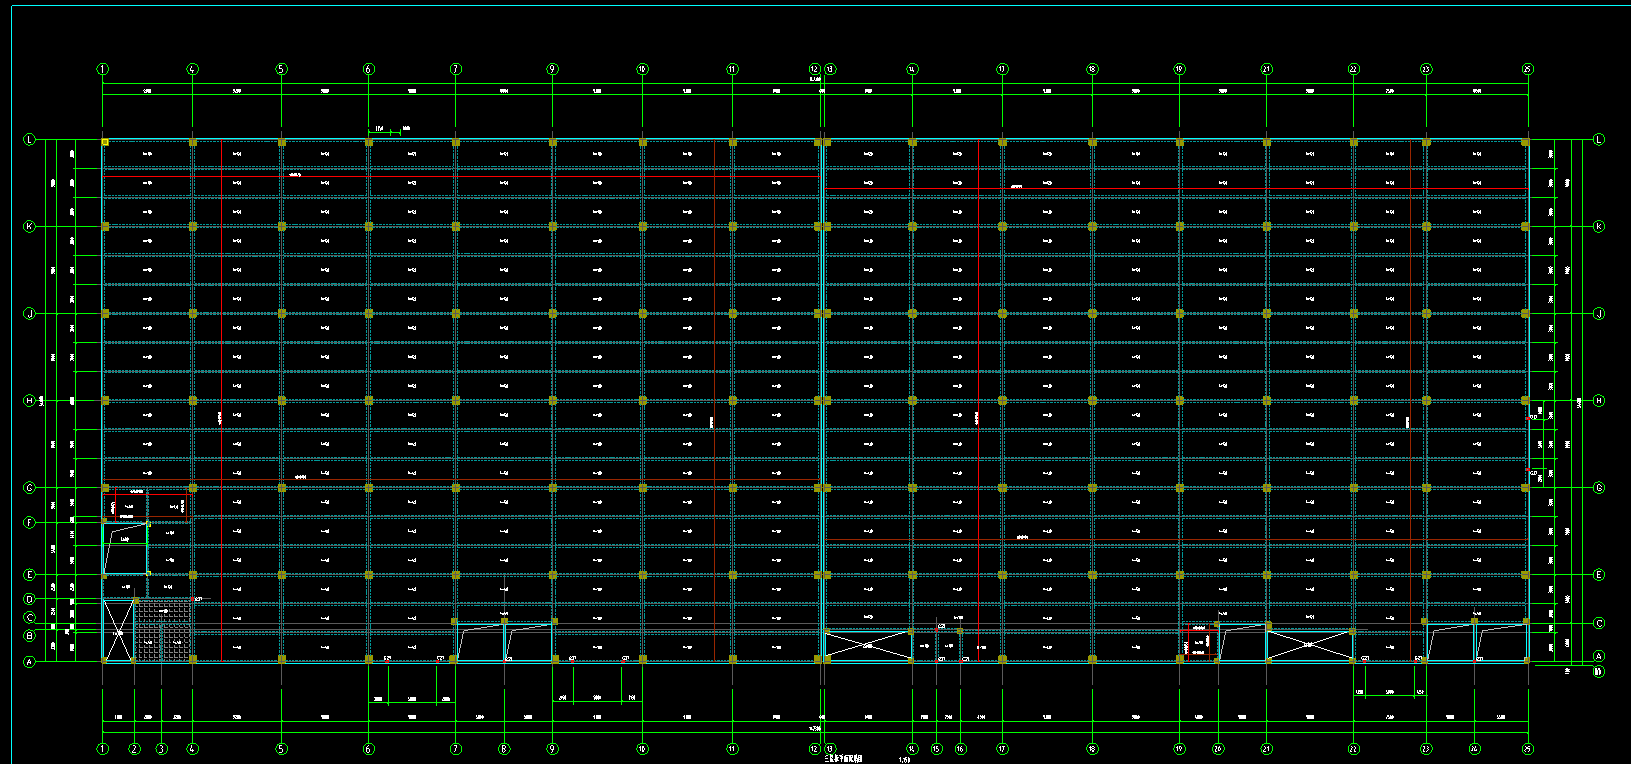The width and height of the screenshot is (1631, 764).
Task: Select the F axis bubble on the left side
Action: [x=29, y=523]
